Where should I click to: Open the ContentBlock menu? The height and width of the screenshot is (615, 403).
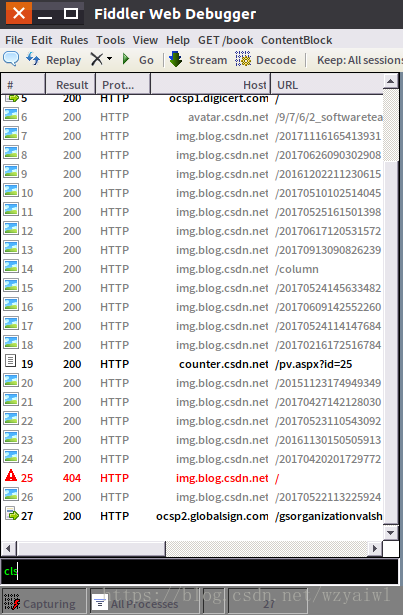[297, 40]
